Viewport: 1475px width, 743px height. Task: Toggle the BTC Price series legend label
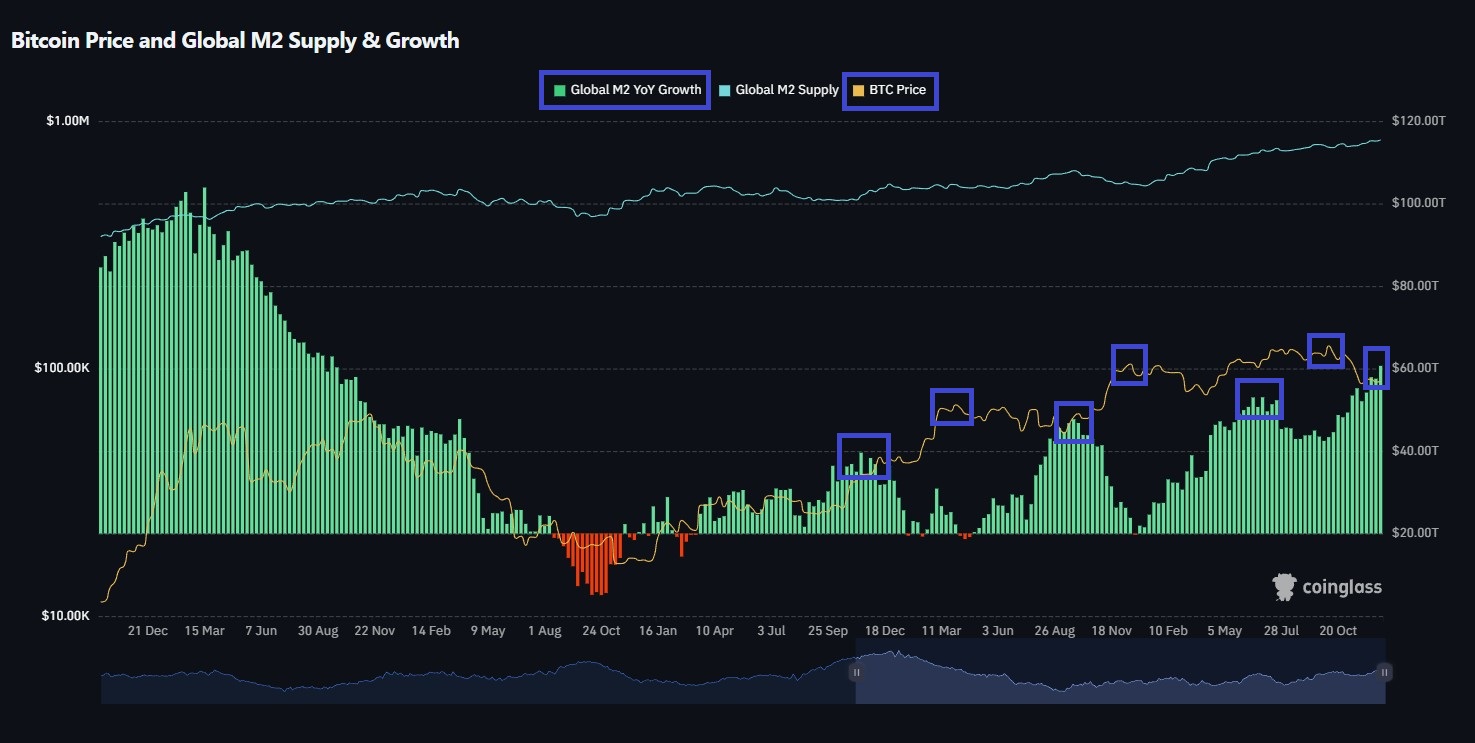[x=897, y=90]
